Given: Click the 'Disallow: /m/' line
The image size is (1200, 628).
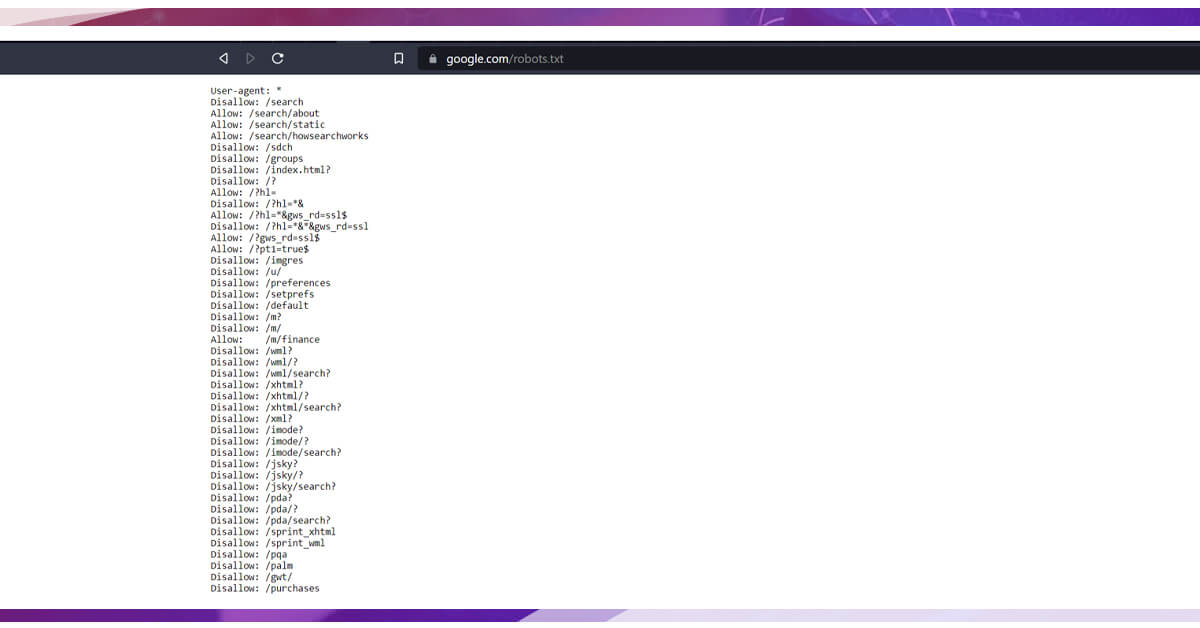Looking at the screenshot, I should 246,328.
